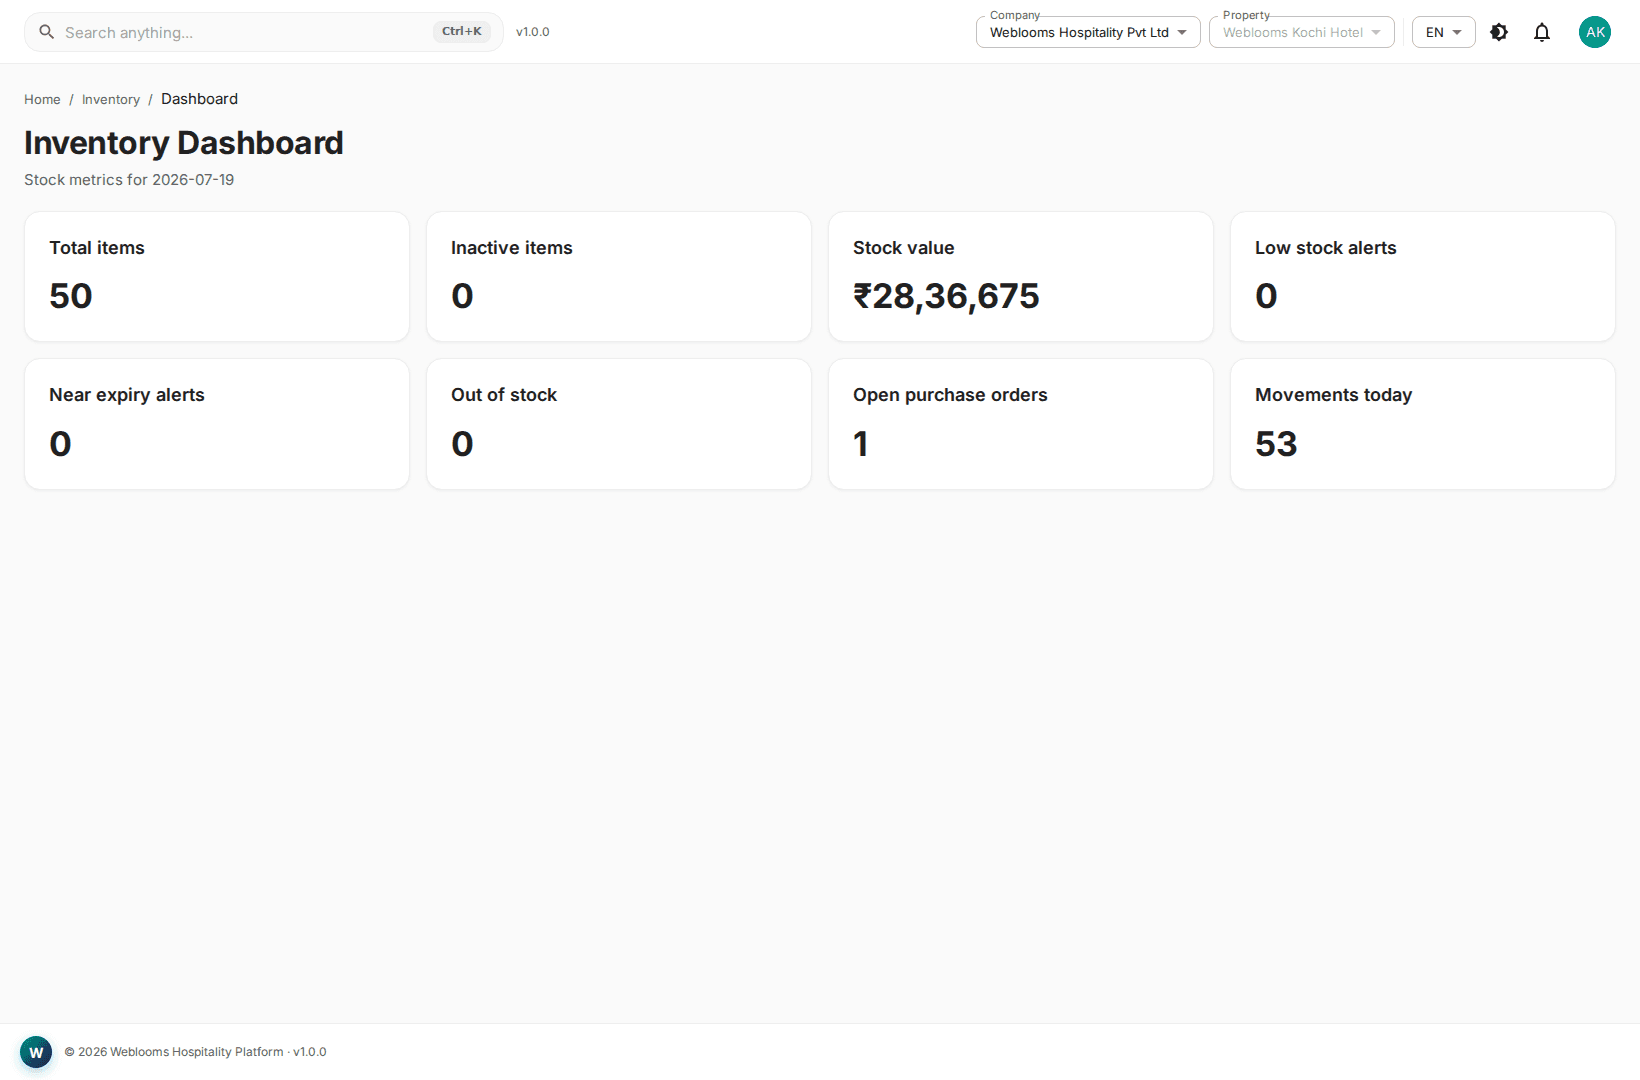Open the Movements today card

(x=1423, y=424)
